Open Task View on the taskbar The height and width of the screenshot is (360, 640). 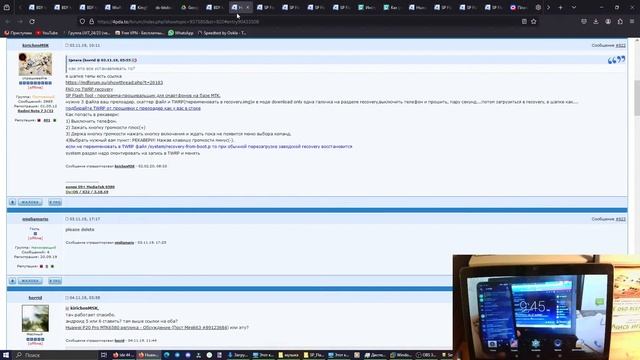pos(104,355)
